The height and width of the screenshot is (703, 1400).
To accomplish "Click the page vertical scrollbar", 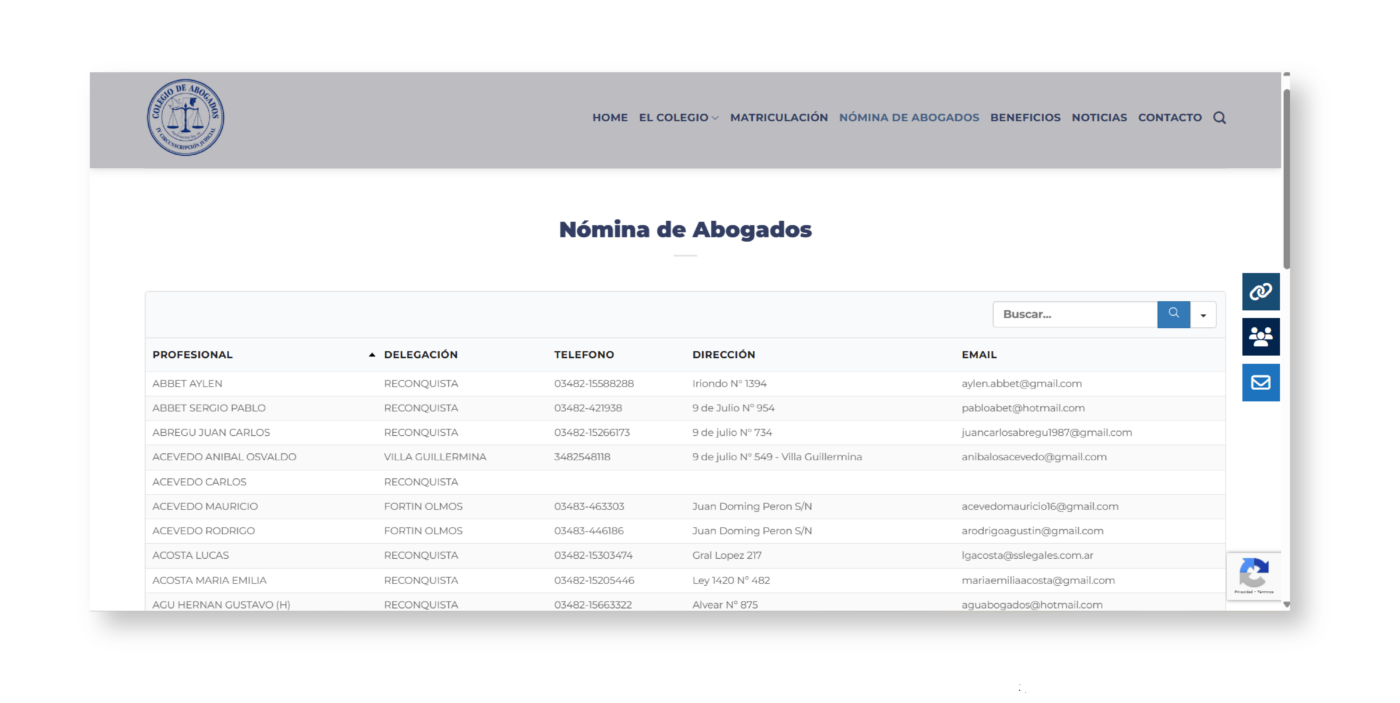I will click(1286, 180).
